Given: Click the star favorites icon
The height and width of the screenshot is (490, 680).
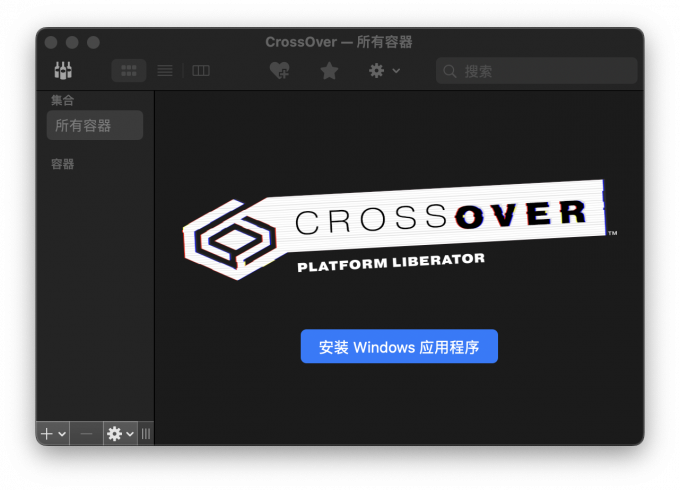Looking at the screenshot, I should point(329,71).
